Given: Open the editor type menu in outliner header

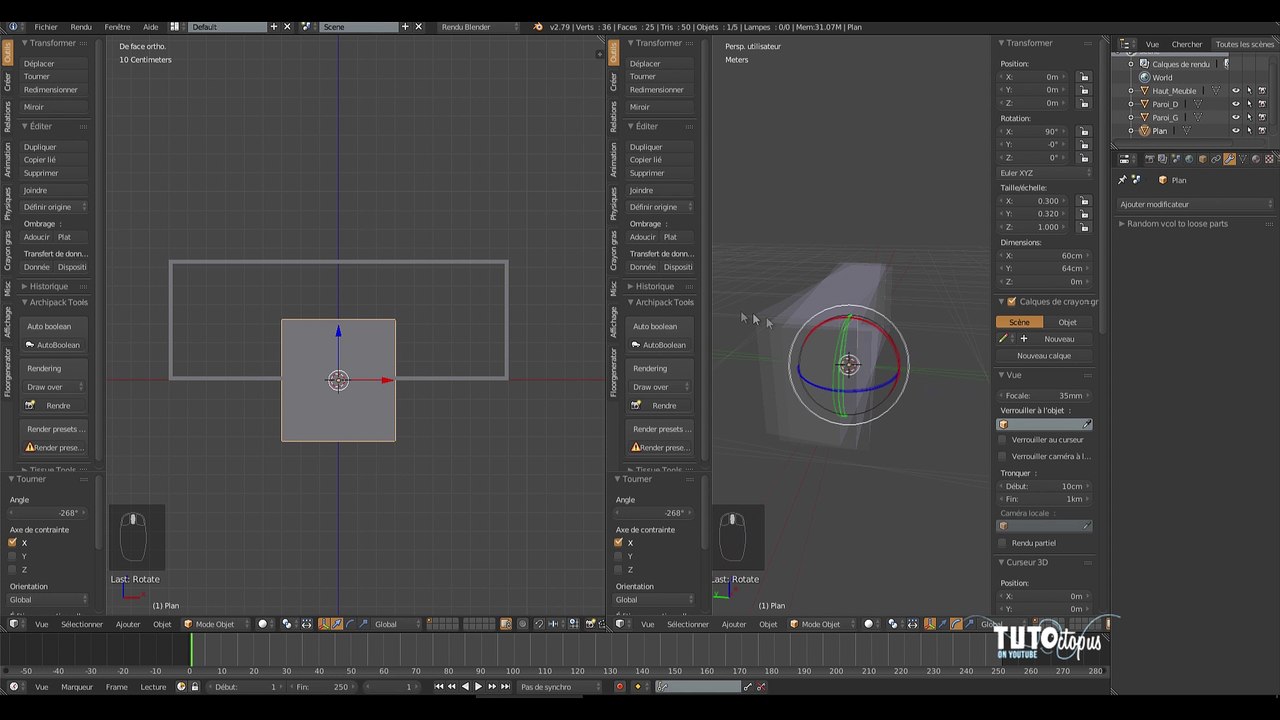Looking at the screenshot, I should tap(1126, 44).
